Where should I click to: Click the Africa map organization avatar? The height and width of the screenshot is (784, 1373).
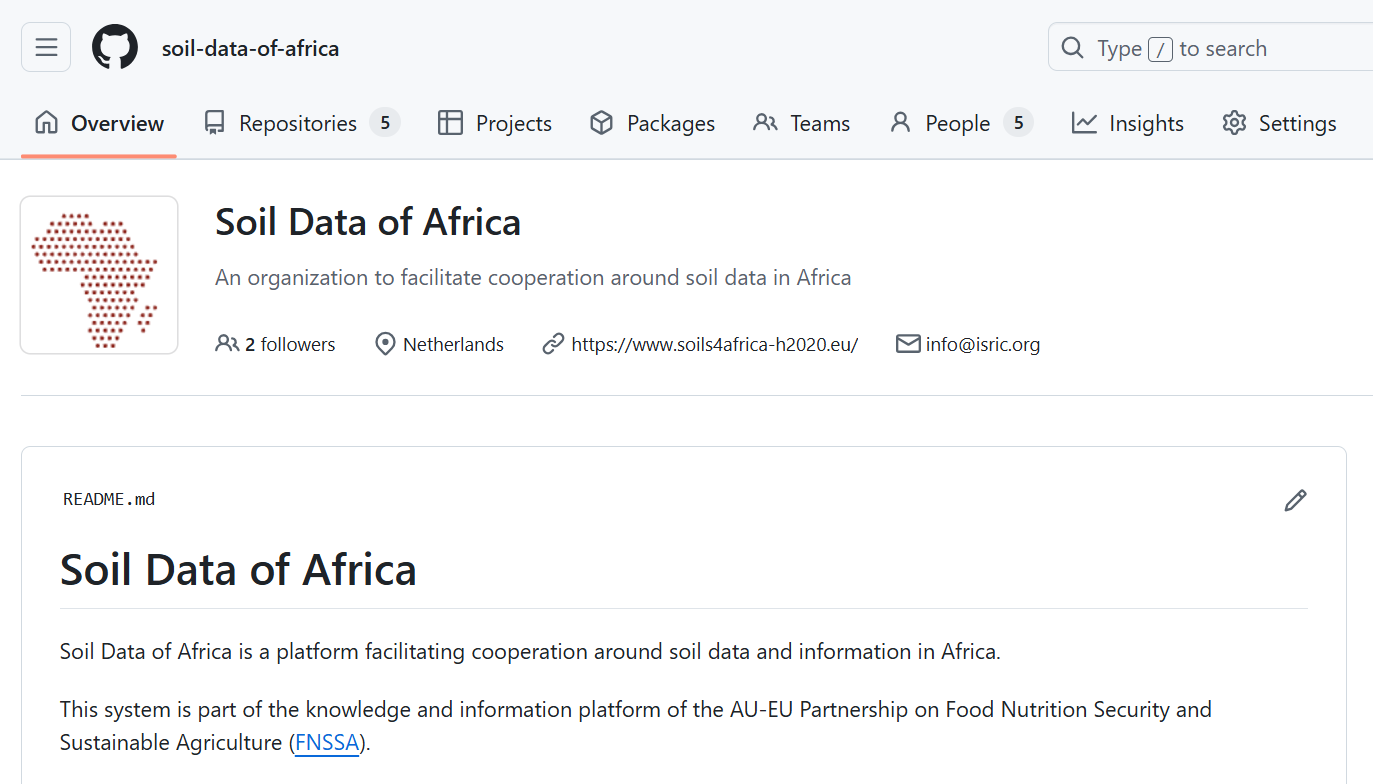point(99,275)
